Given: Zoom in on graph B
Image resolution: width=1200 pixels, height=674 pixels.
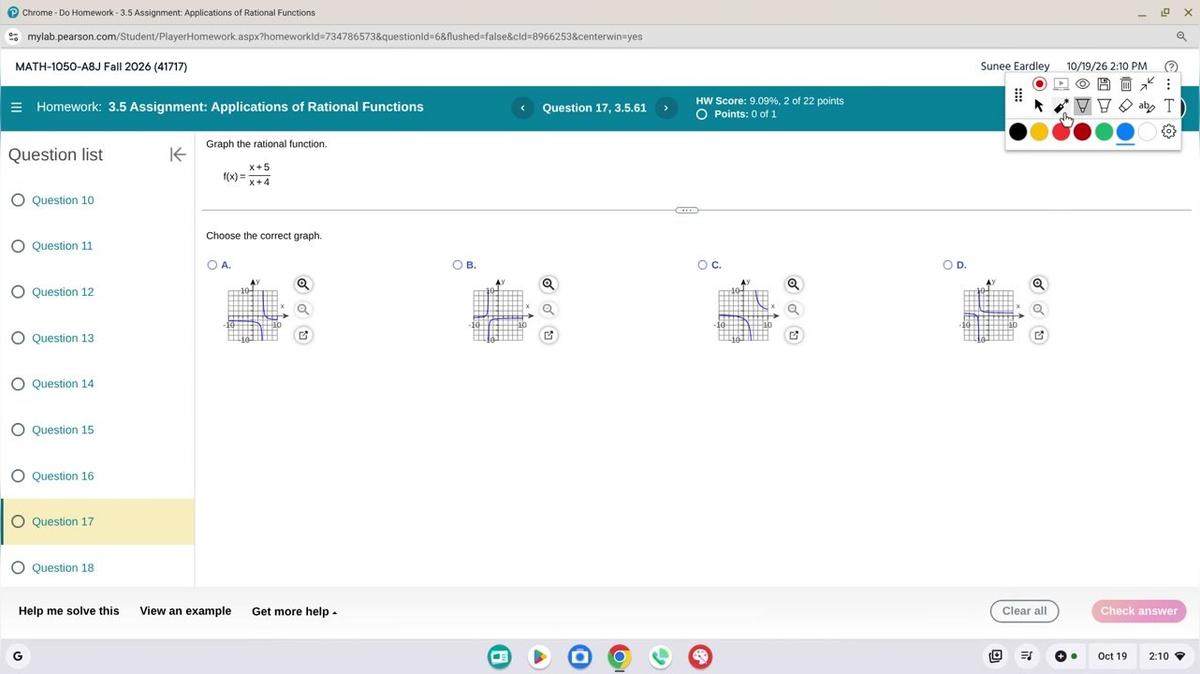Looking at the screenshot, I should pyautogui.click(x=548, y=284).
